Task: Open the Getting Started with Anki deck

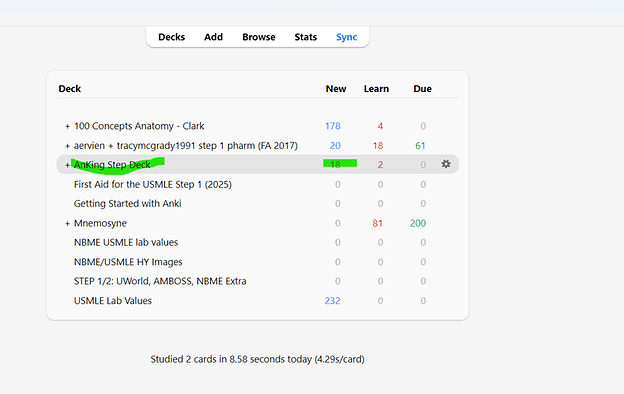Action: tap(127, 203)
